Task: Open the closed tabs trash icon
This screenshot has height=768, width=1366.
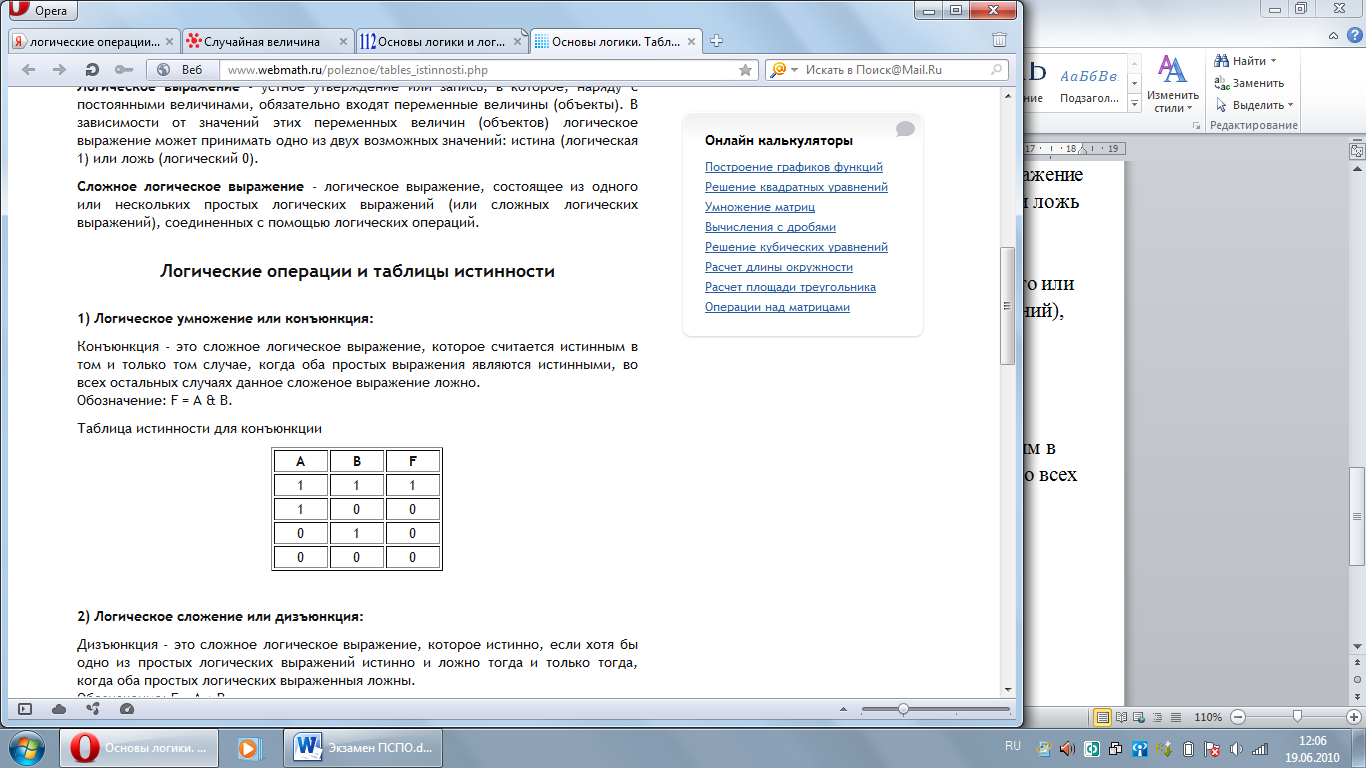Action: [x=999, y=41]
